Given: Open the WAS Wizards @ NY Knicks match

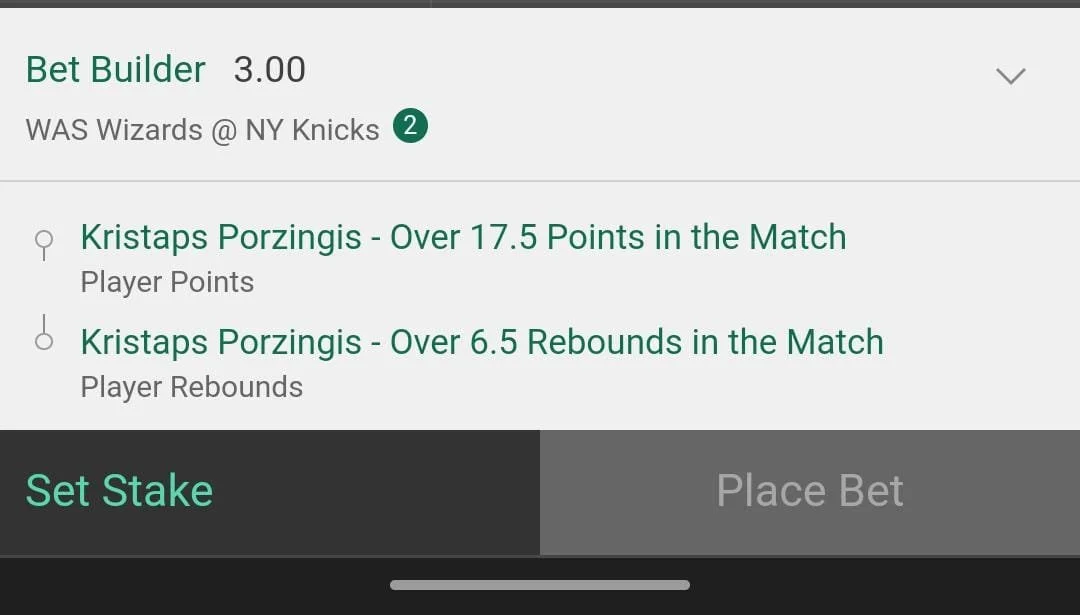Looking at the screenshot, I should (x=202, y=130).
